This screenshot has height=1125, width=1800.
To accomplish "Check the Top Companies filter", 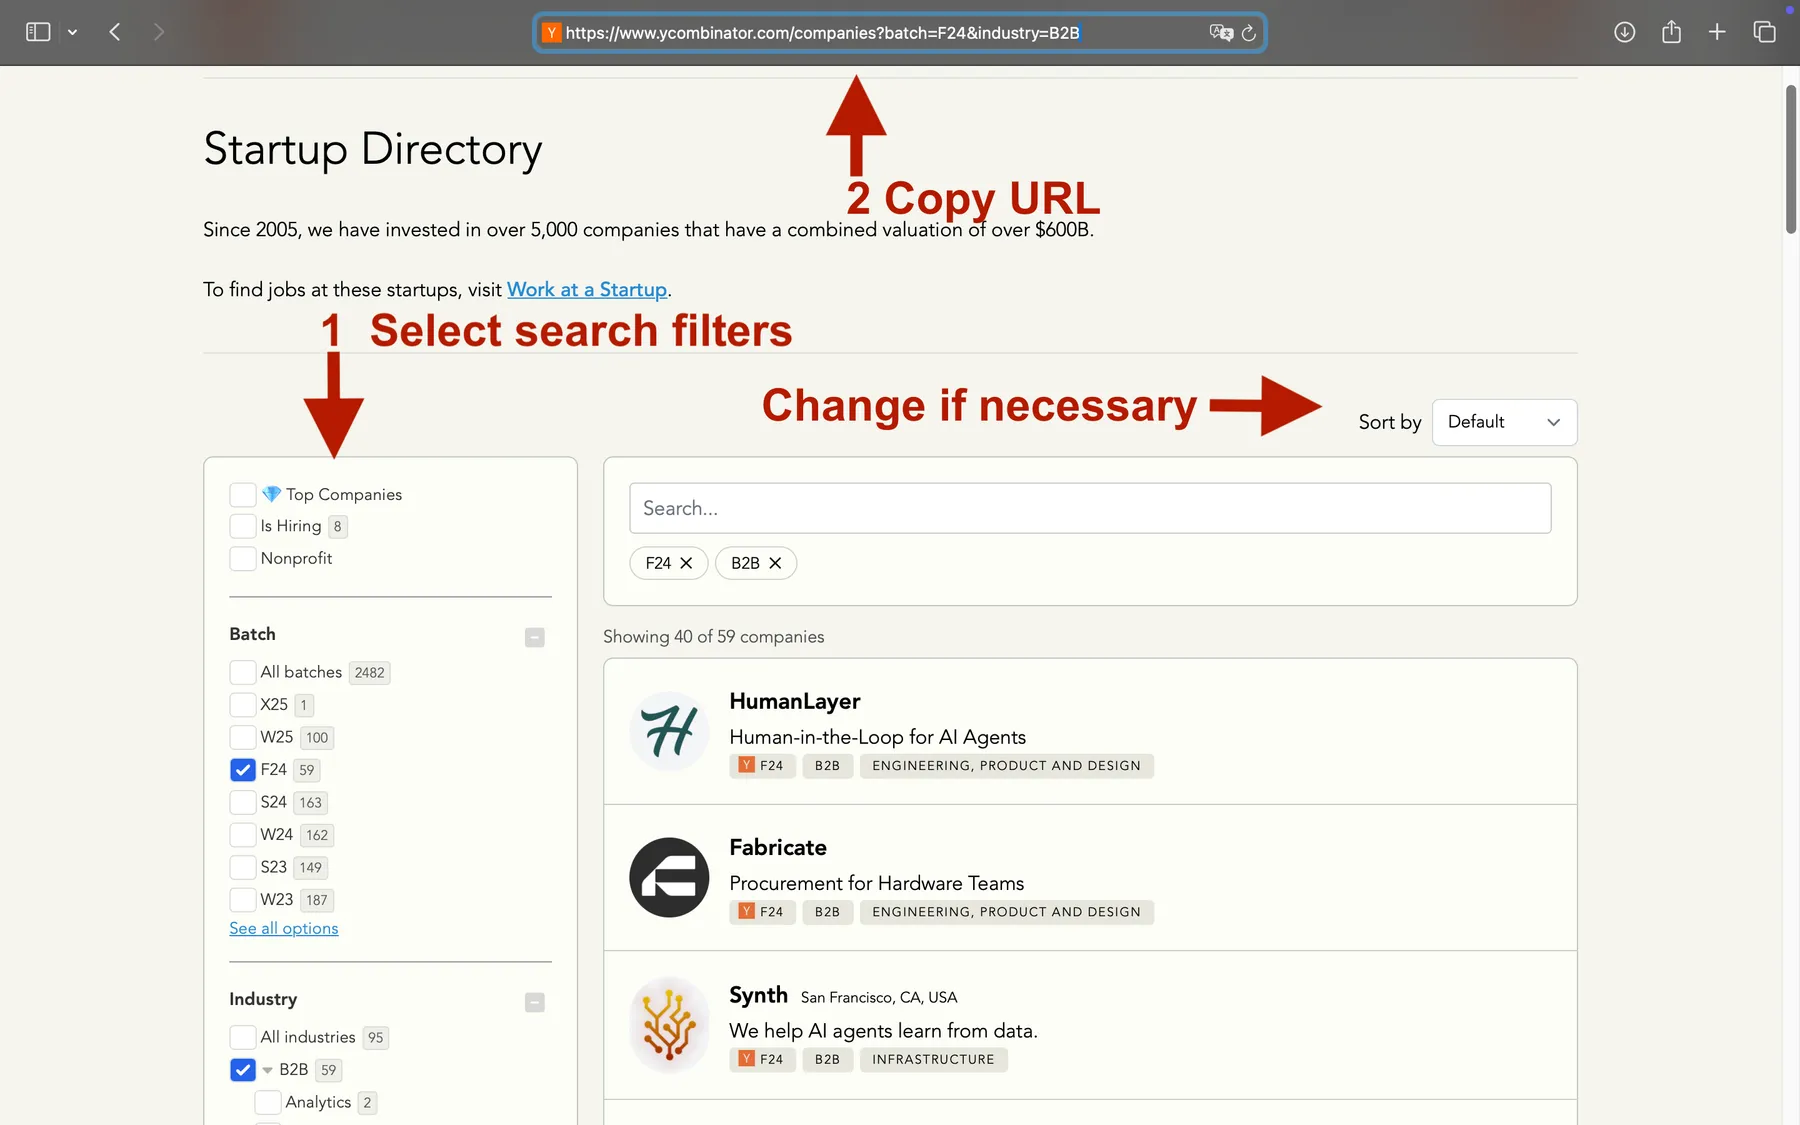I will tap(242, 494).
